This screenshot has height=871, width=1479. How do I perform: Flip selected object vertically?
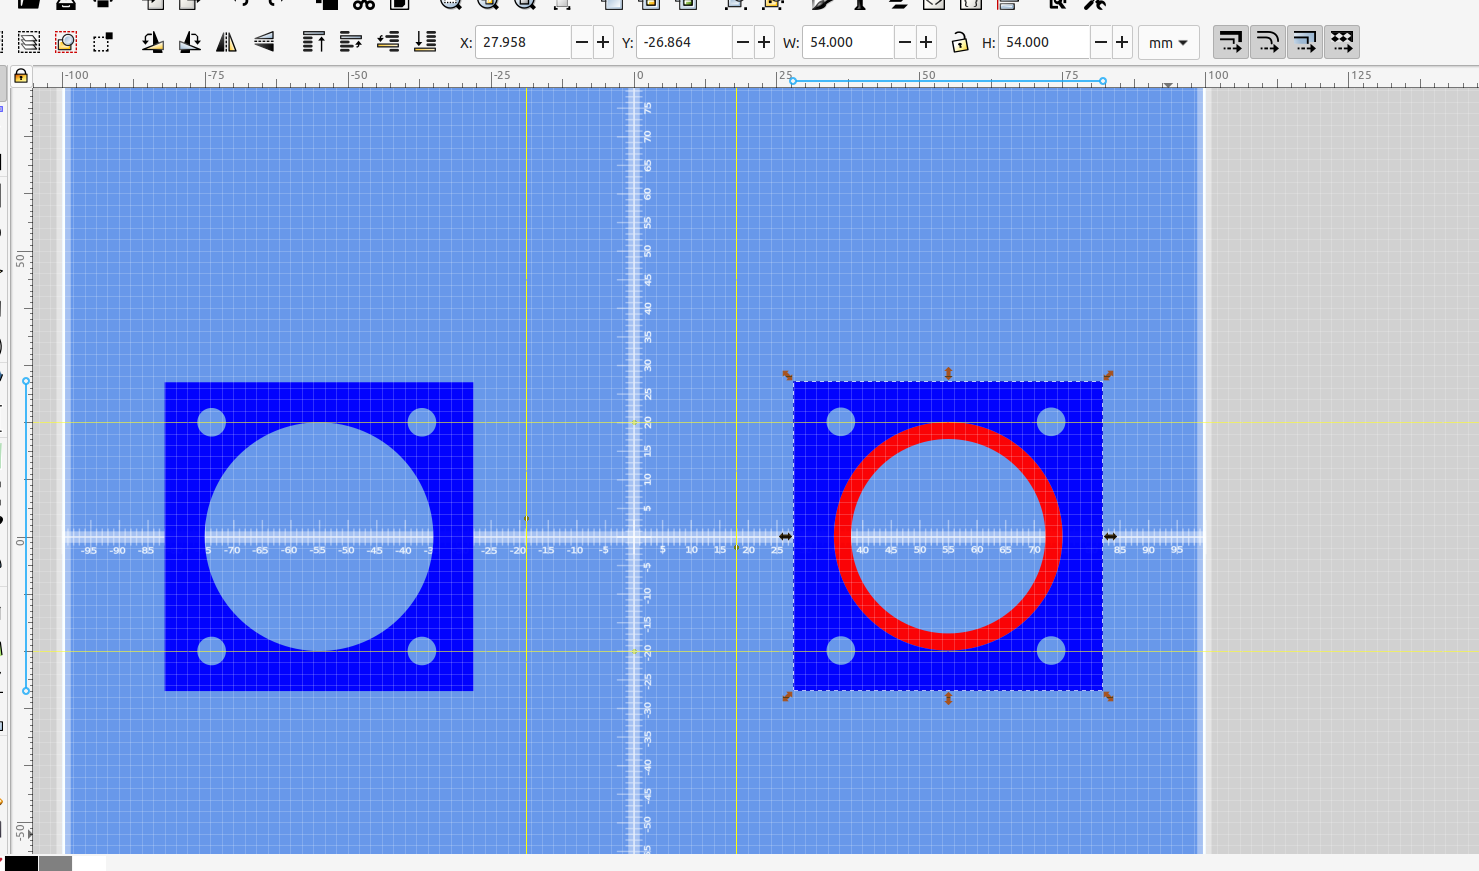pos(264,42)
